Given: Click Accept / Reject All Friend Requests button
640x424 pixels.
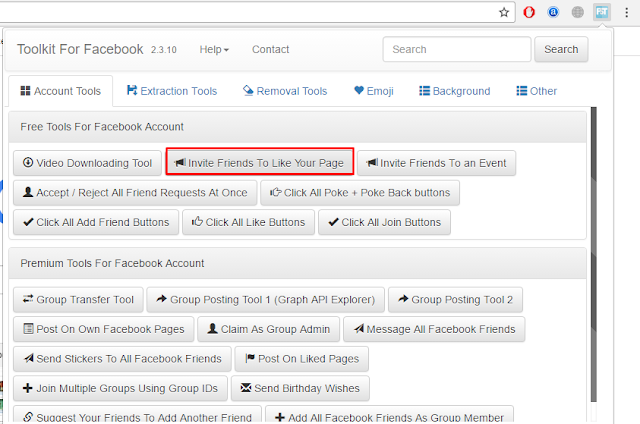Looking at the screenshot, I should click(x=135, y=193).
